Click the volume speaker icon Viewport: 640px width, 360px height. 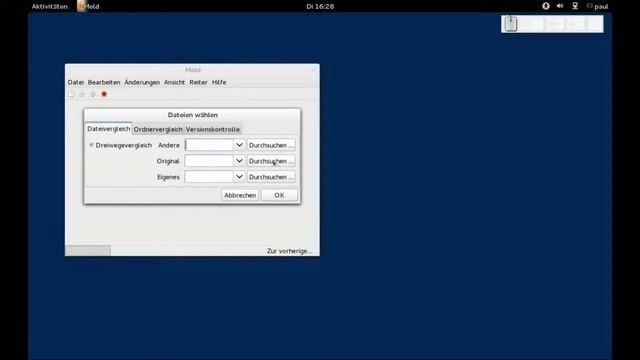(x=560, y=6)
